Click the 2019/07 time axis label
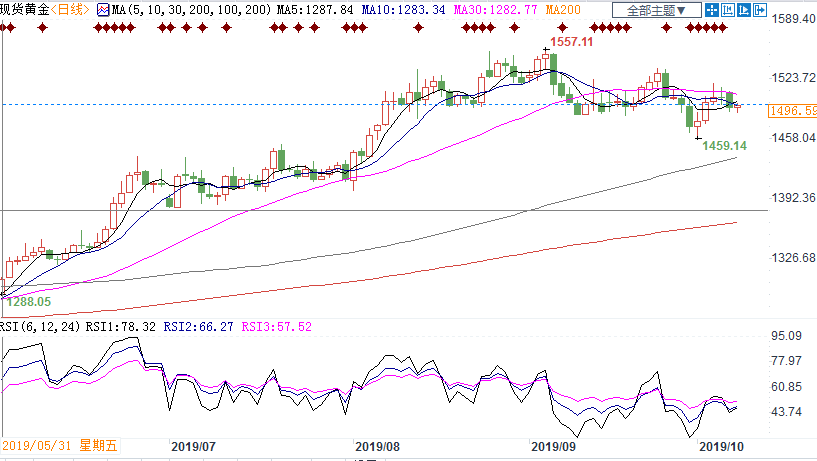 pos(193,447)
